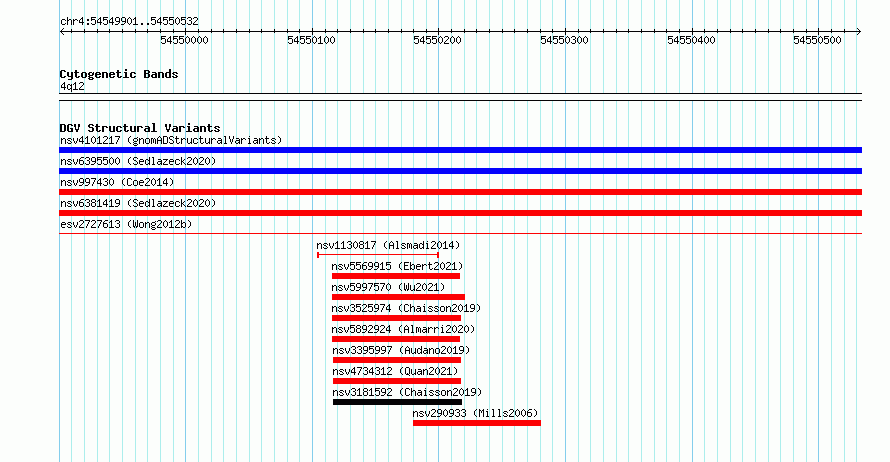Screen dimensions: 890x462
Task: Click the red bar for nsv997430
Action: point(460,192)
